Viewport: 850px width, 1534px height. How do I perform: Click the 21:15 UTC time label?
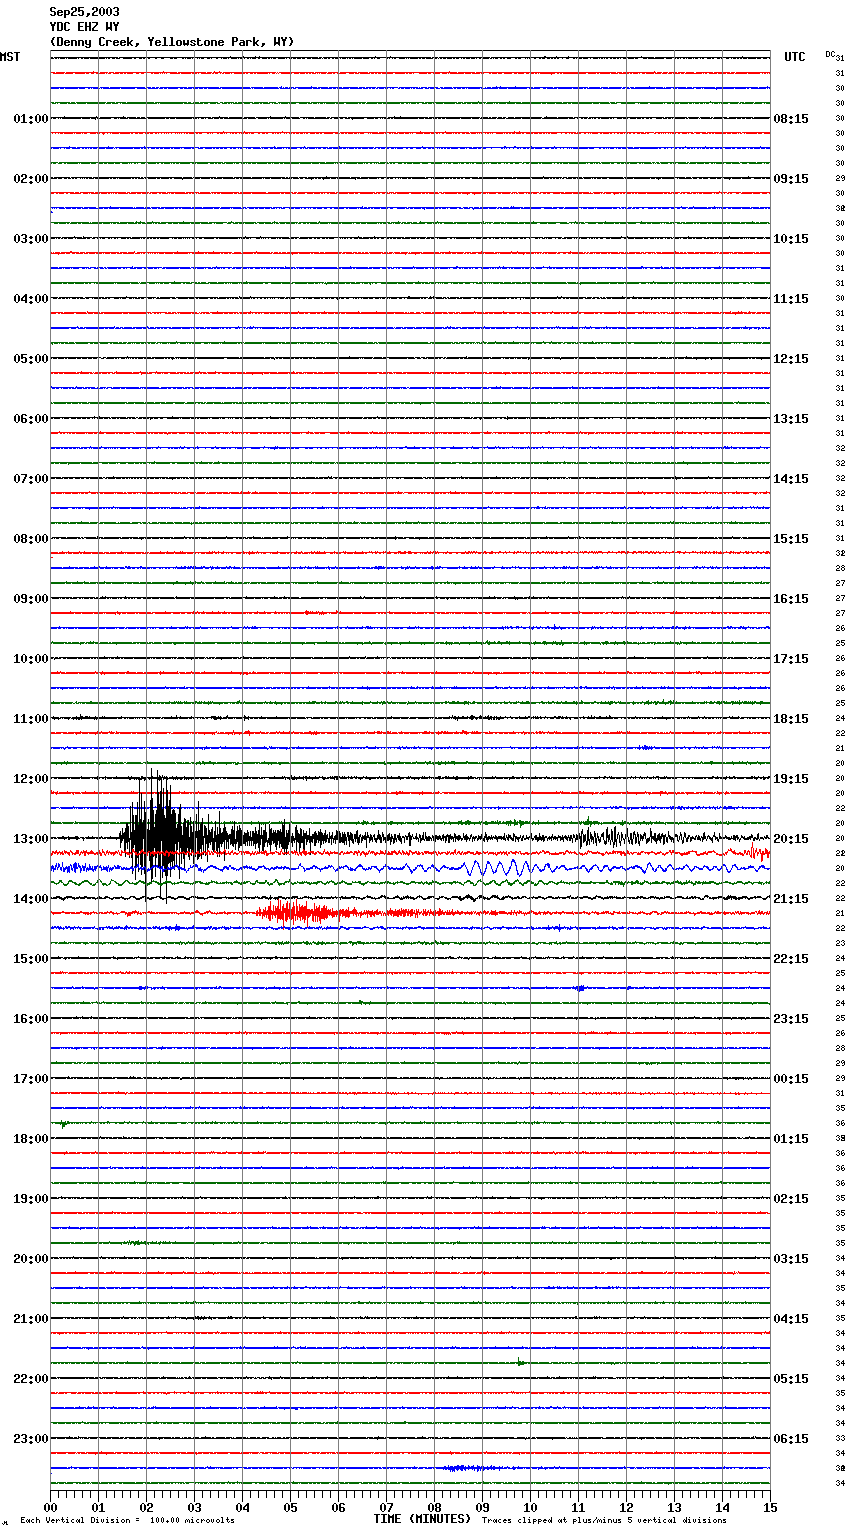click(791, 899)
